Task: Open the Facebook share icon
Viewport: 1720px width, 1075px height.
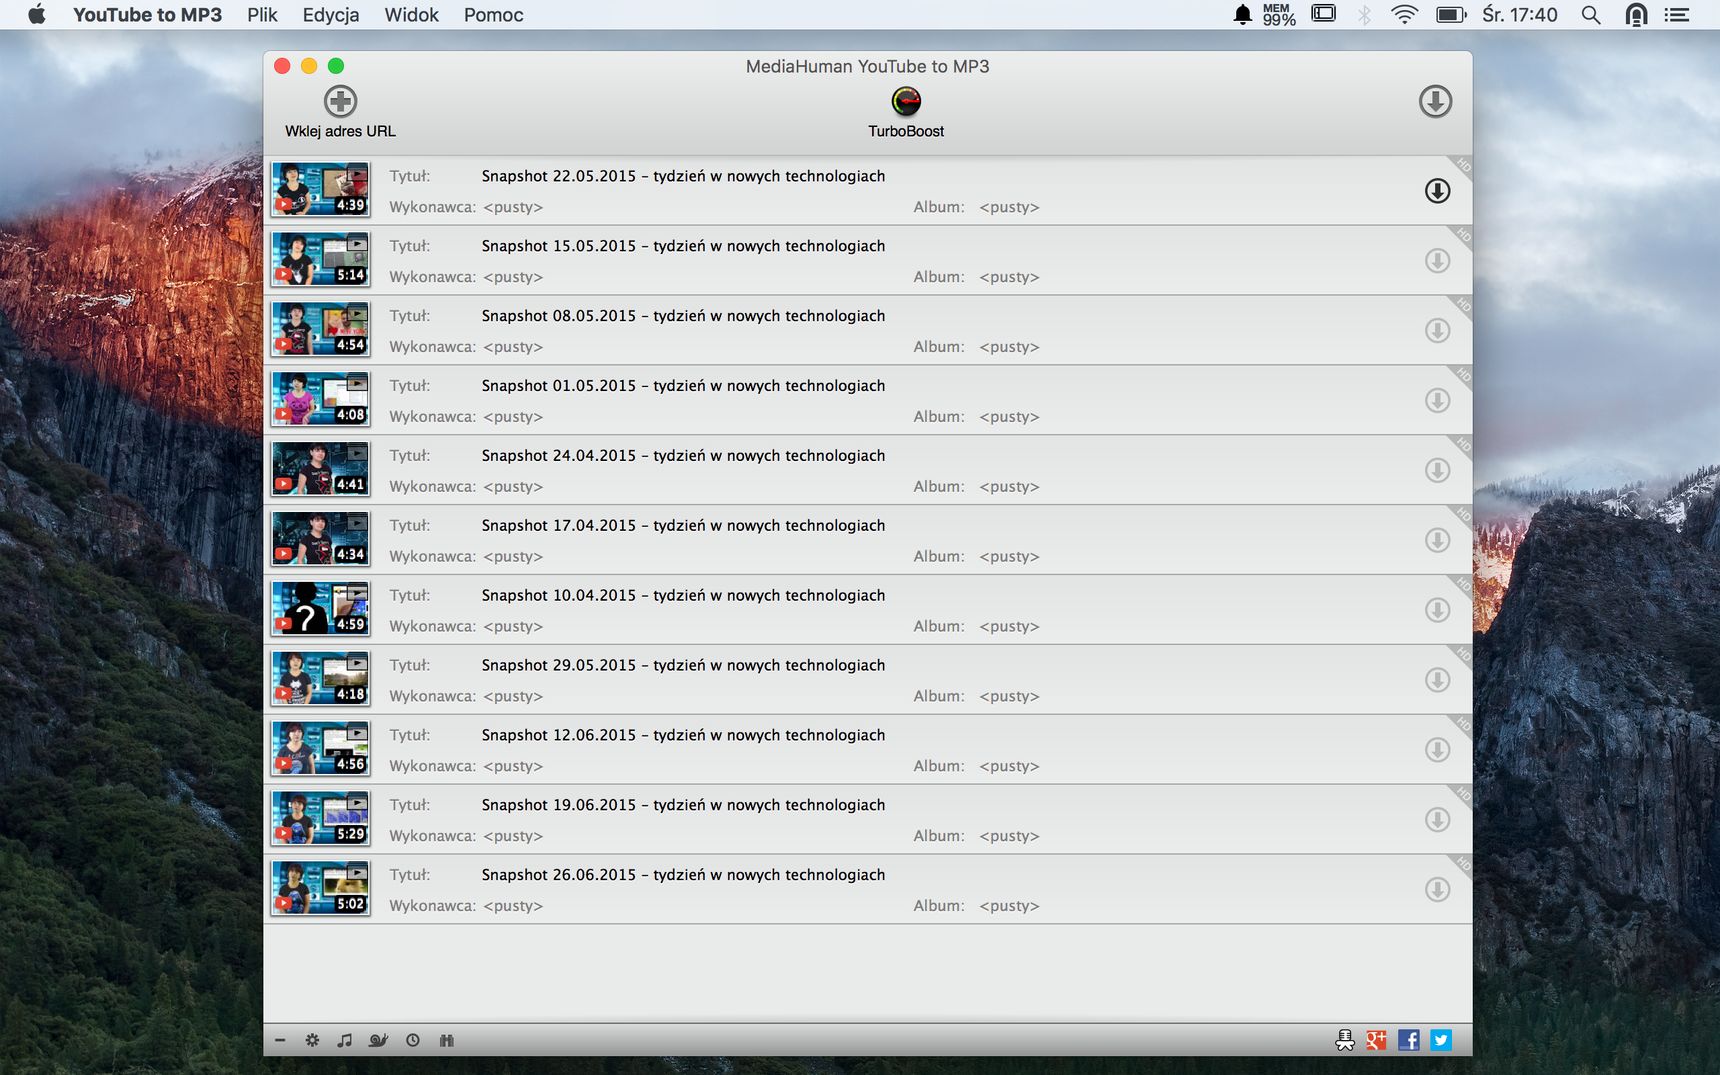Action: 1409,1040
